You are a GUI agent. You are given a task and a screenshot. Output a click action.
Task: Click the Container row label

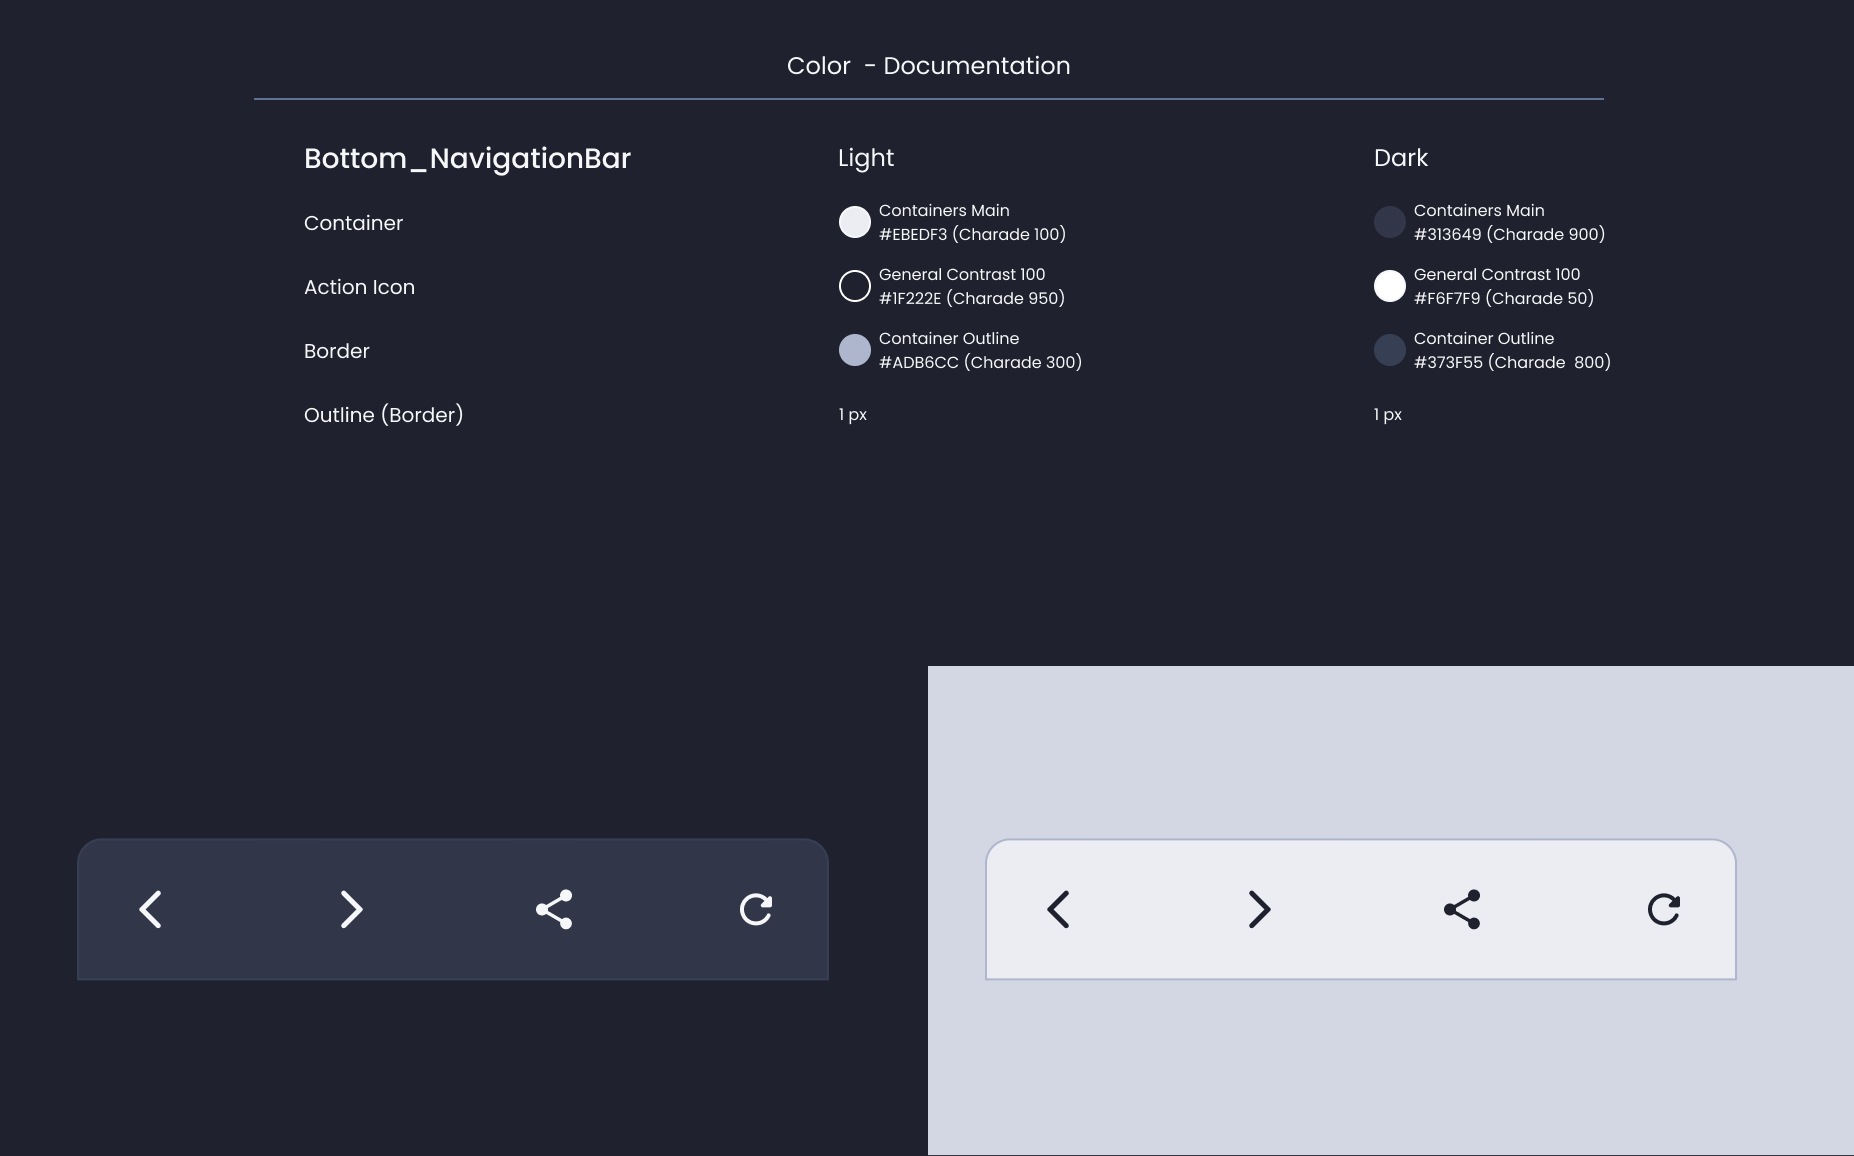(353, 223)
